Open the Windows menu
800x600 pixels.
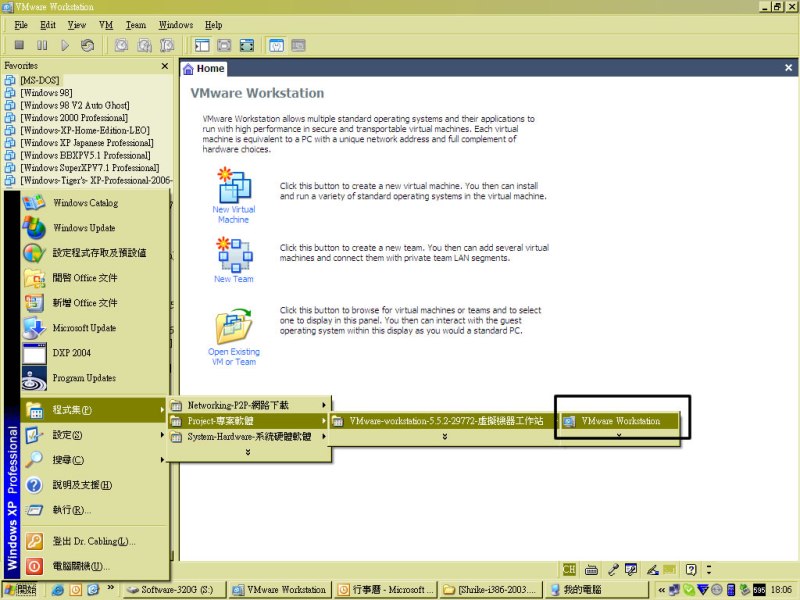click(x=176, y=25)
